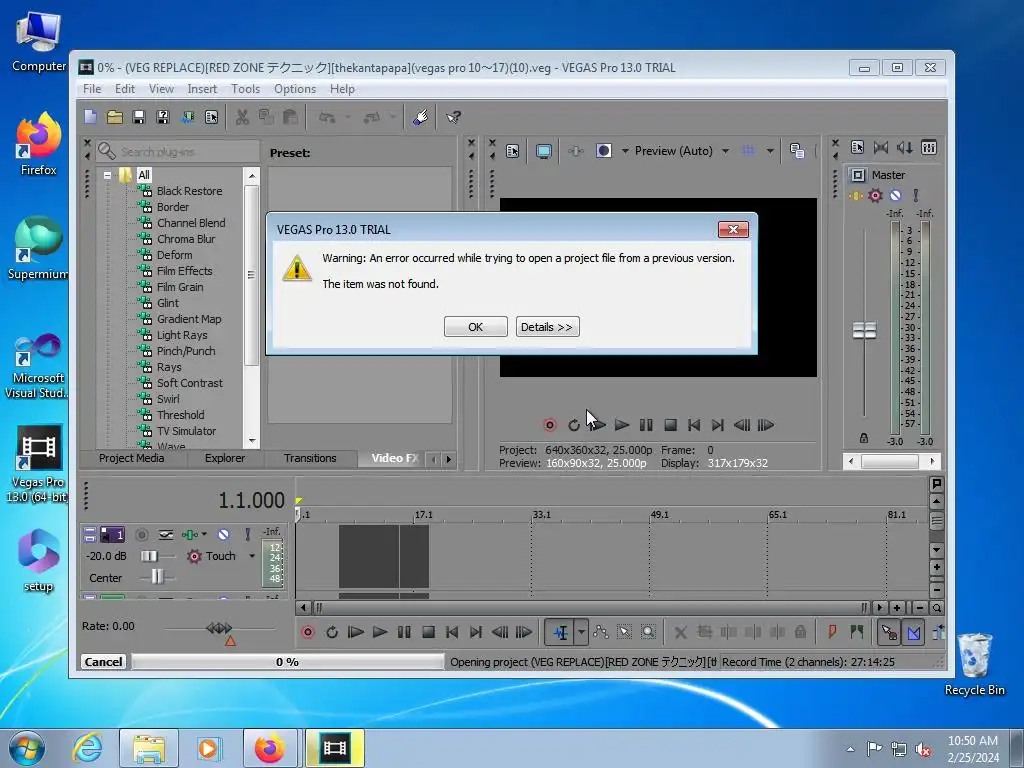Open the Preview (Auto) quality dropdown

[x=725, y=151]
